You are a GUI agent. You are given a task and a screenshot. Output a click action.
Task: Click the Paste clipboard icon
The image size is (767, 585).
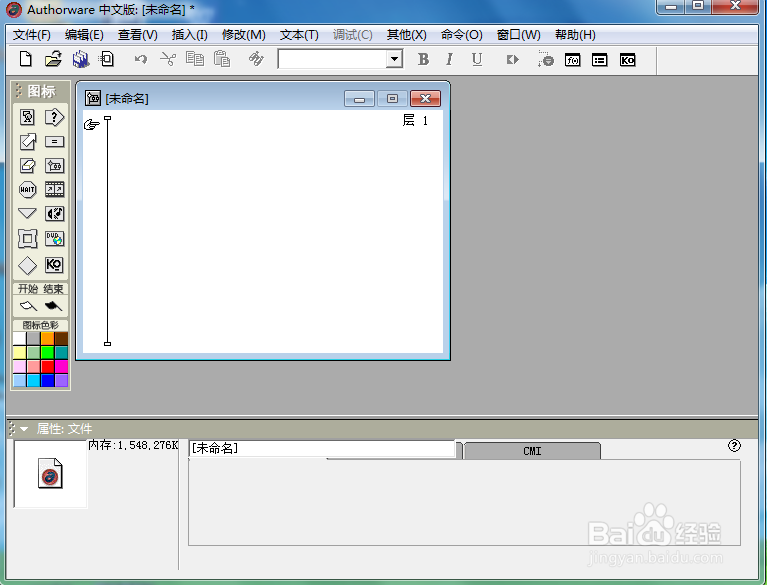click(222, 59)
